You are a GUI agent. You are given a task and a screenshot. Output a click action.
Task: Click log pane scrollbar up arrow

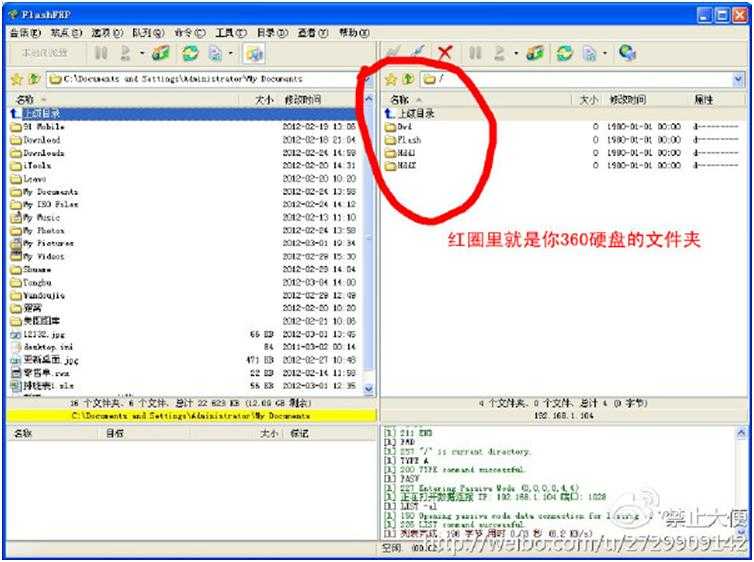pyautogui.click(x=741, y=434)
